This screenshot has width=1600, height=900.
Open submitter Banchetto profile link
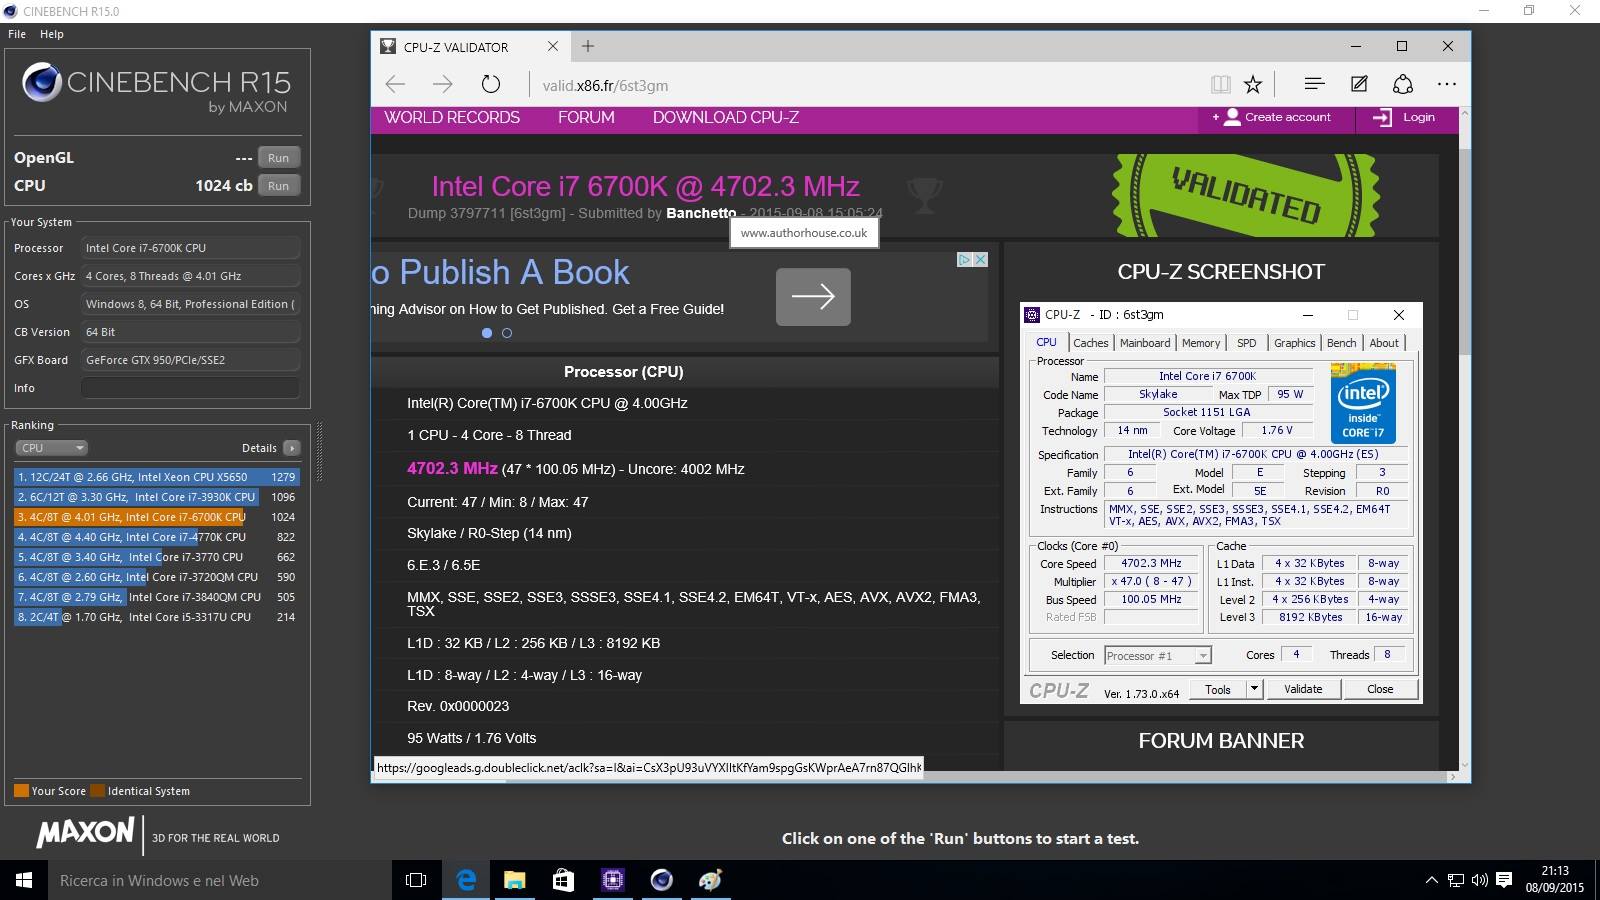tap(700, 213)
